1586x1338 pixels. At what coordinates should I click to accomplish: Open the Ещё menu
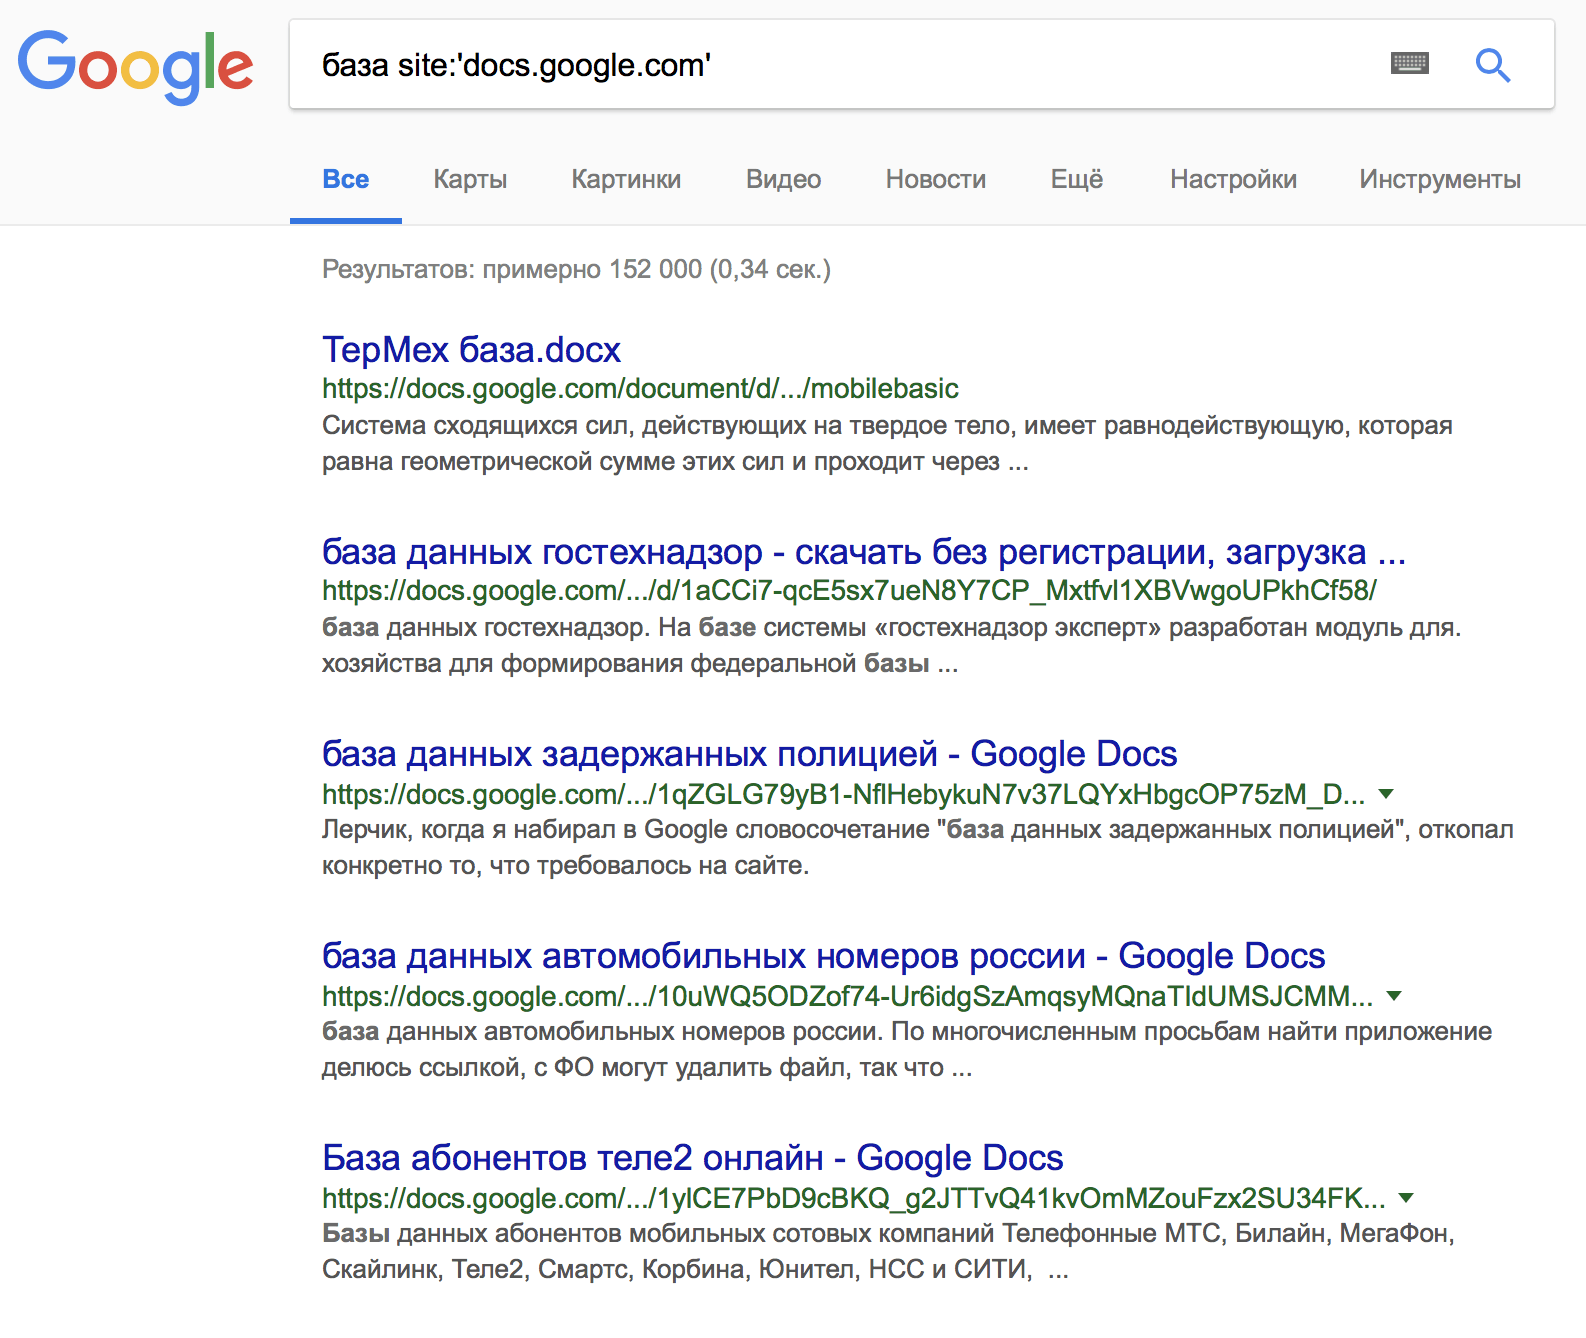pyautogui.click(x=1077, y=179)
